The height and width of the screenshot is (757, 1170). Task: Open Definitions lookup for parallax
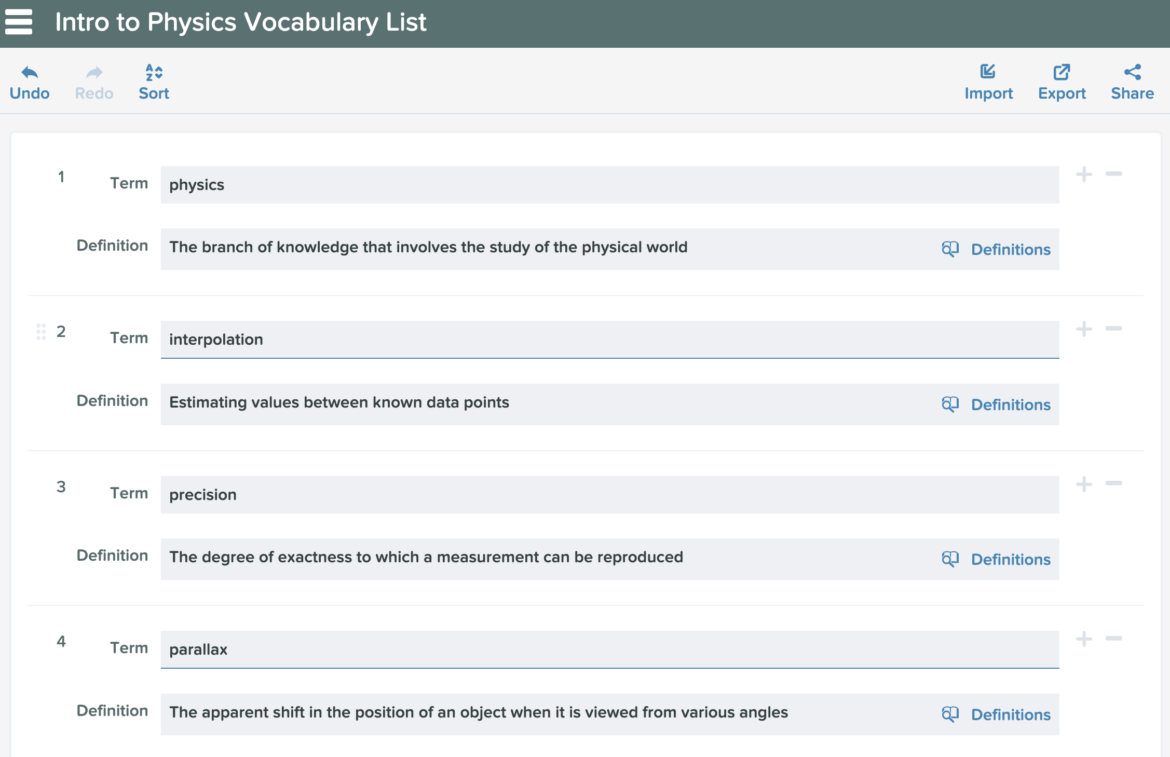click(x=996, y=714)
